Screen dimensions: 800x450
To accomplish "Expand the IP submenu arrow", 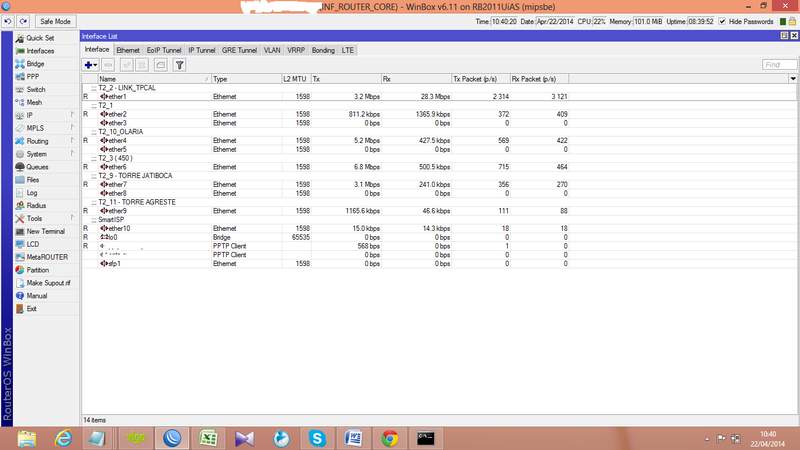I will 72,114.
